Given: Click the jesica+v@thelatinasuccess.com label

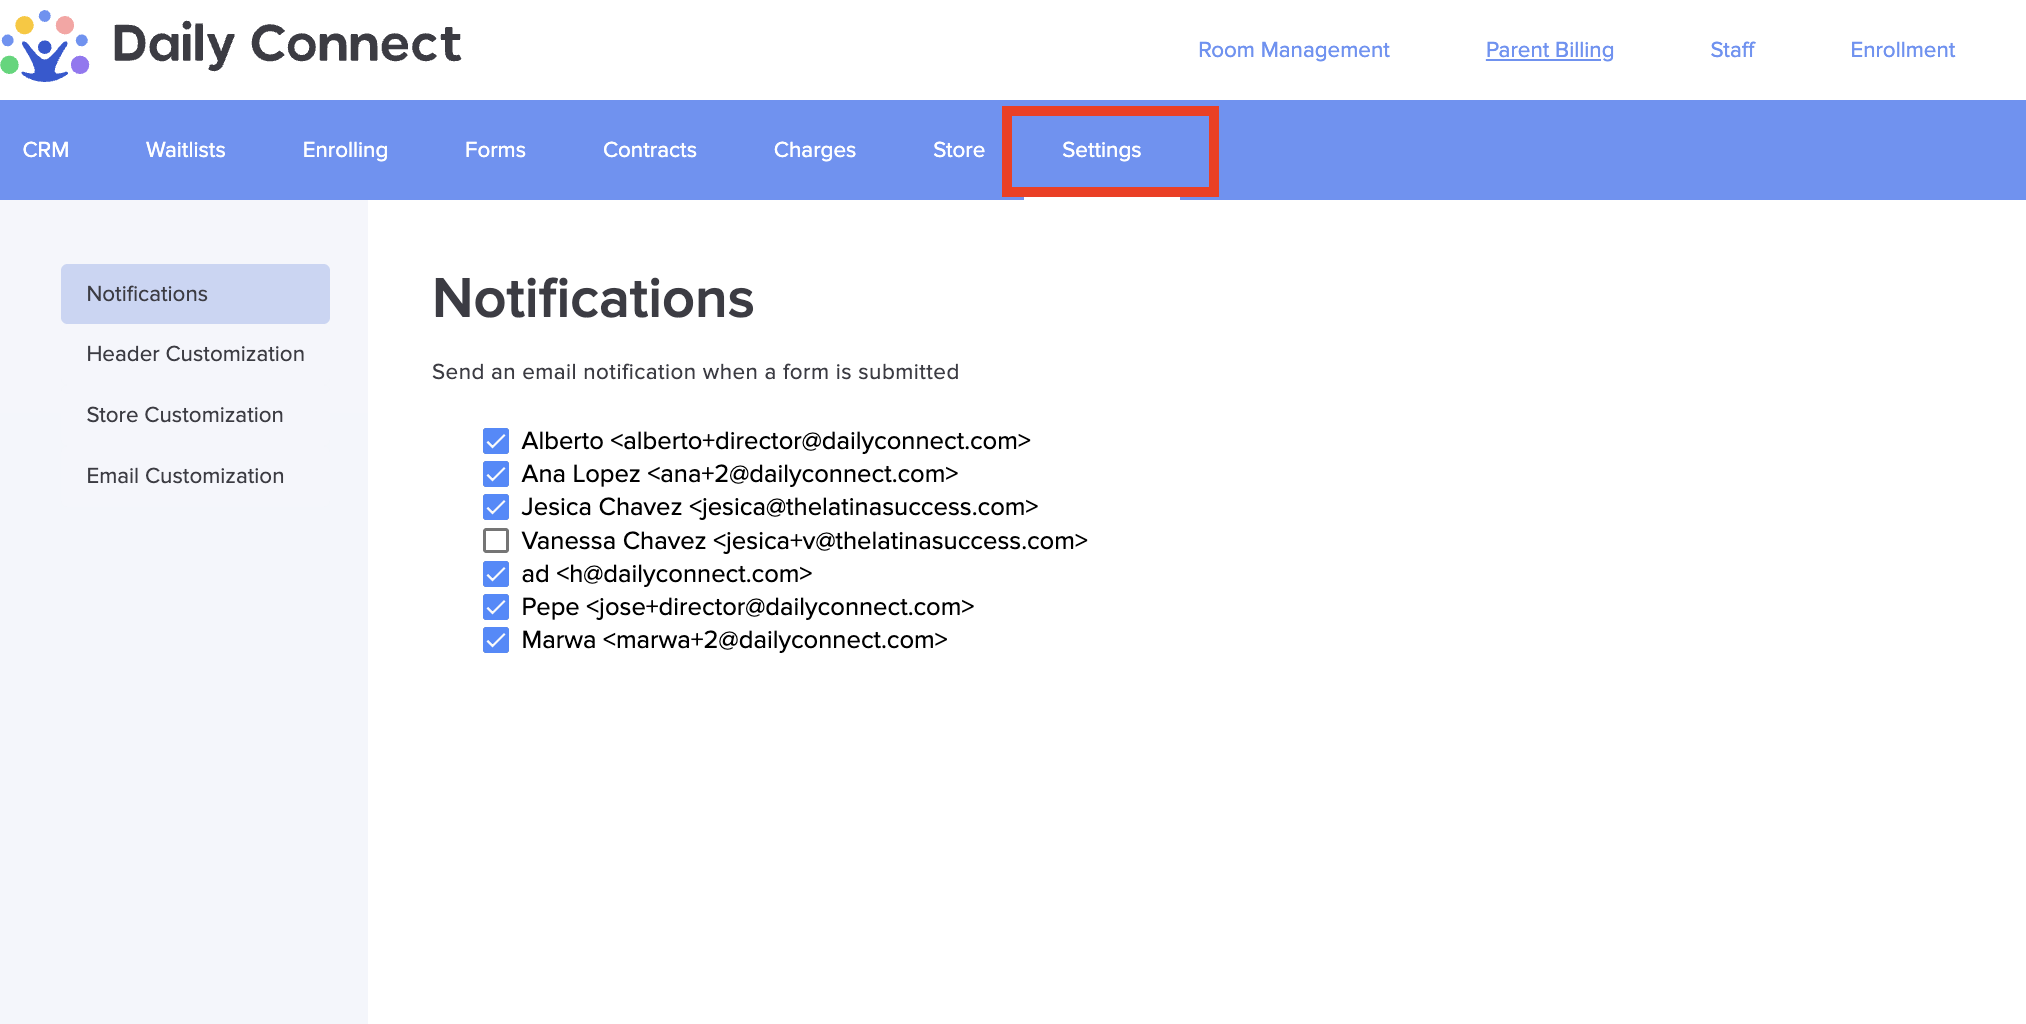Looking at the screenshot, I should point(805,541).
